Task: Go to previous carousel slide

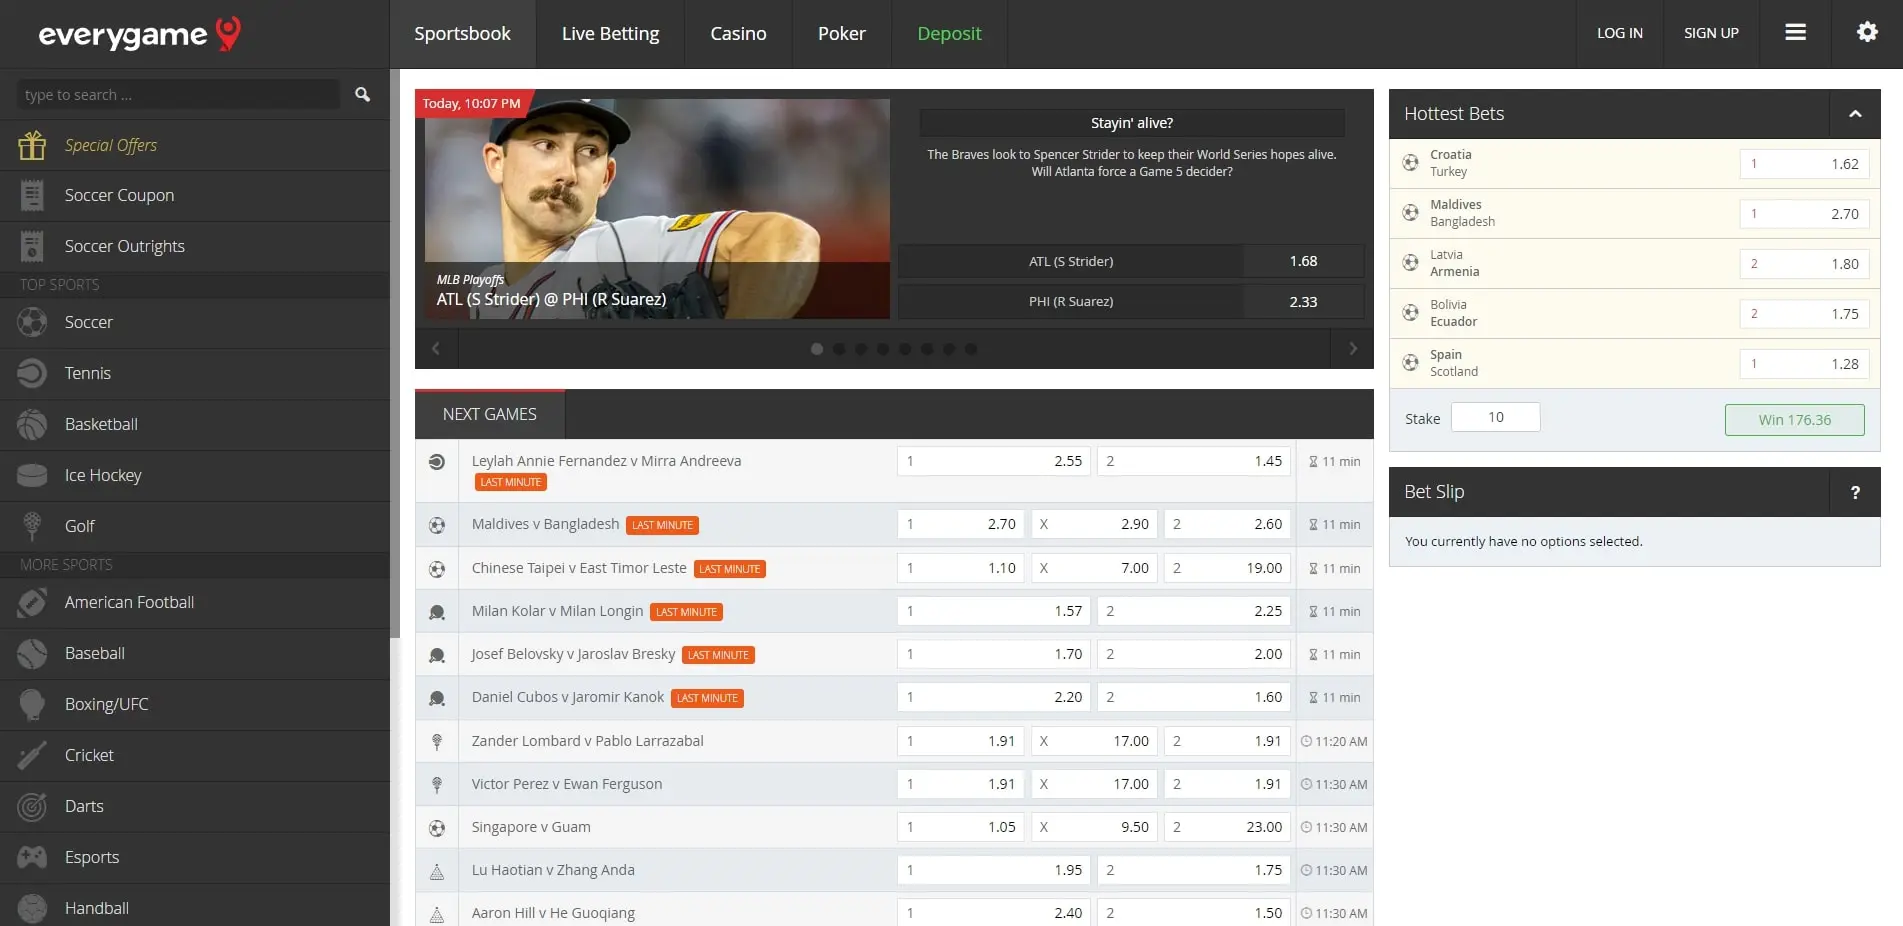Action: (436, 349)
